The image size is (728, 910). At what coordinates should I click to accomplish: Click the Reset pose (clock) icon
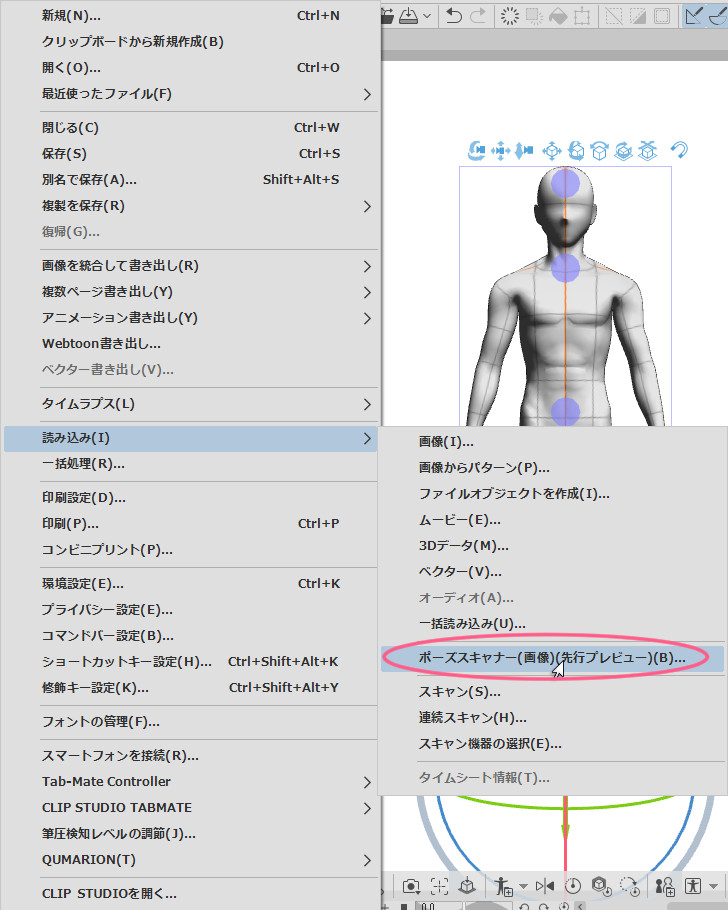(573, 886)
